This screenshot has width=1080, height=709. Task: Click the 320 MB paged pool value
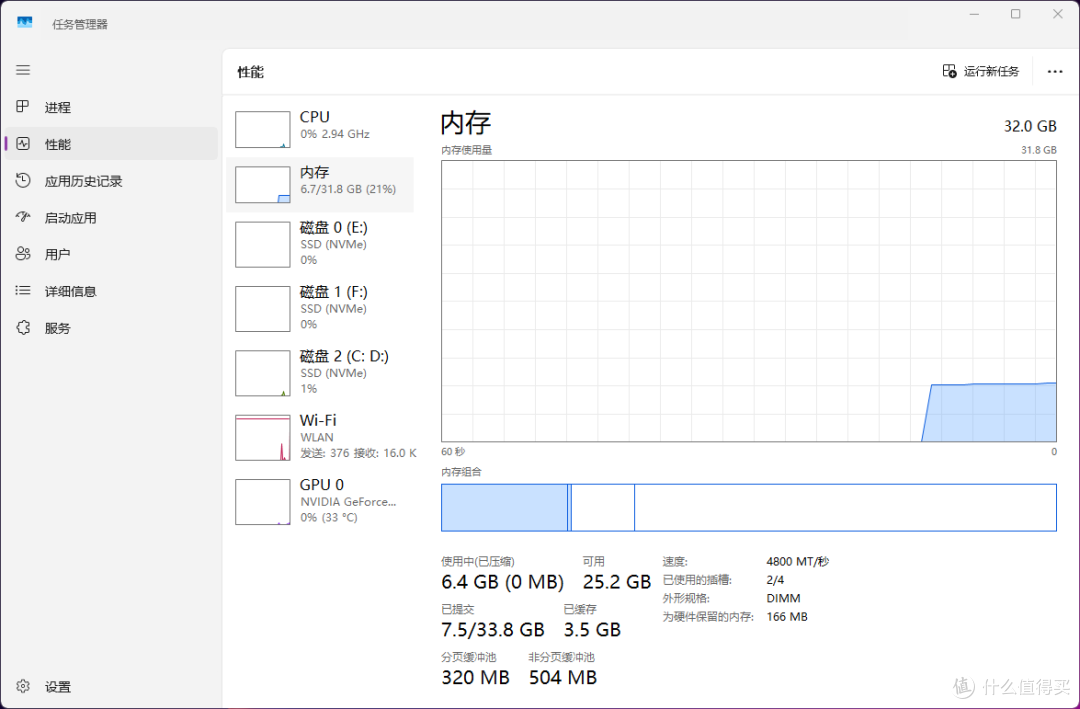pos(475,678)
